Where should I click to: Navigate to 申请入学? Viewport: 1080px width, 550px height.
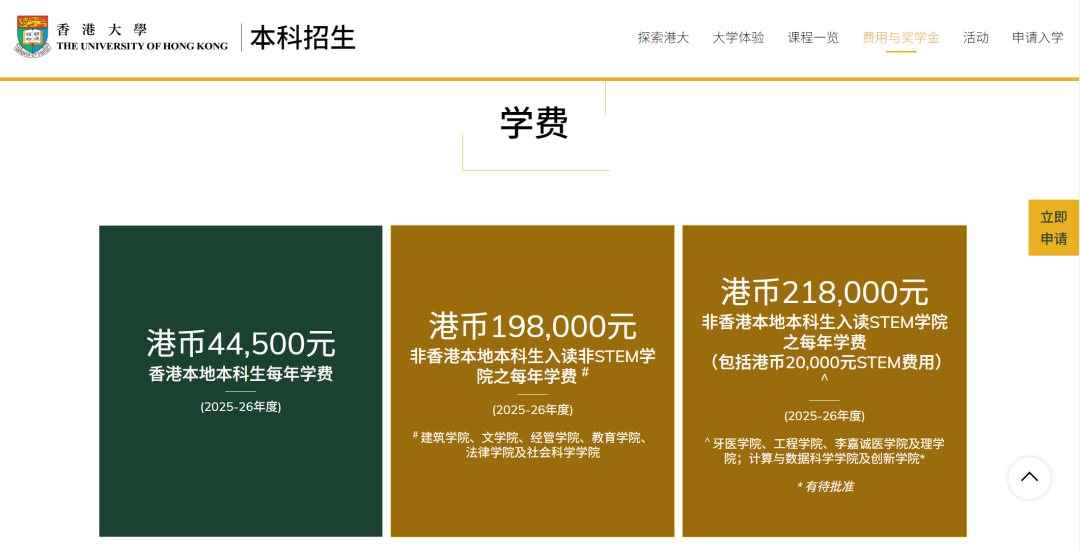click(x=1037, y=38)
